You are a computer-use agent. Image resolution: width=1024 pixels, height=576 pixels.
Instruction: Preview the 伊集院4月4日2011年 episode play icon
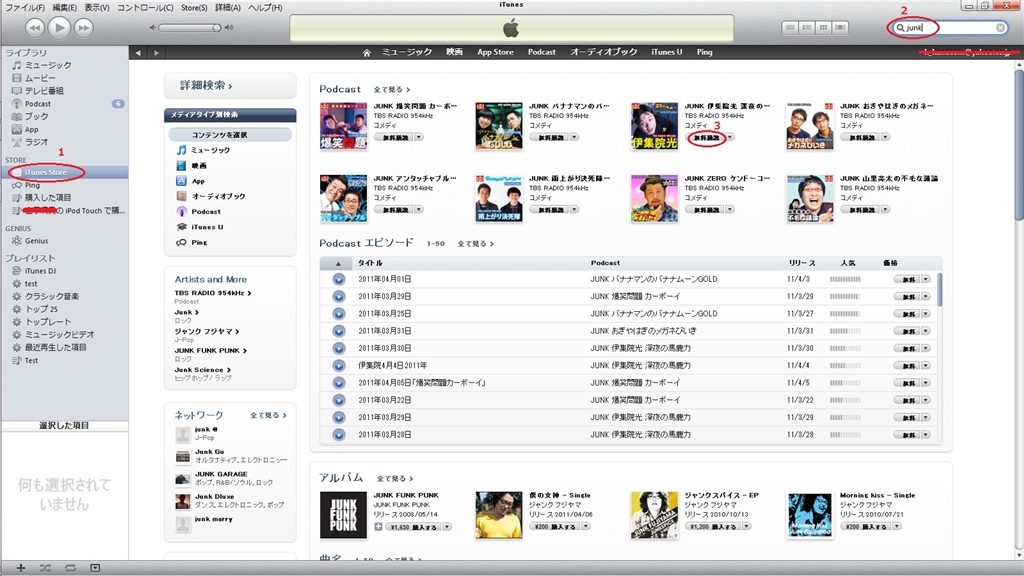[338, 366]
